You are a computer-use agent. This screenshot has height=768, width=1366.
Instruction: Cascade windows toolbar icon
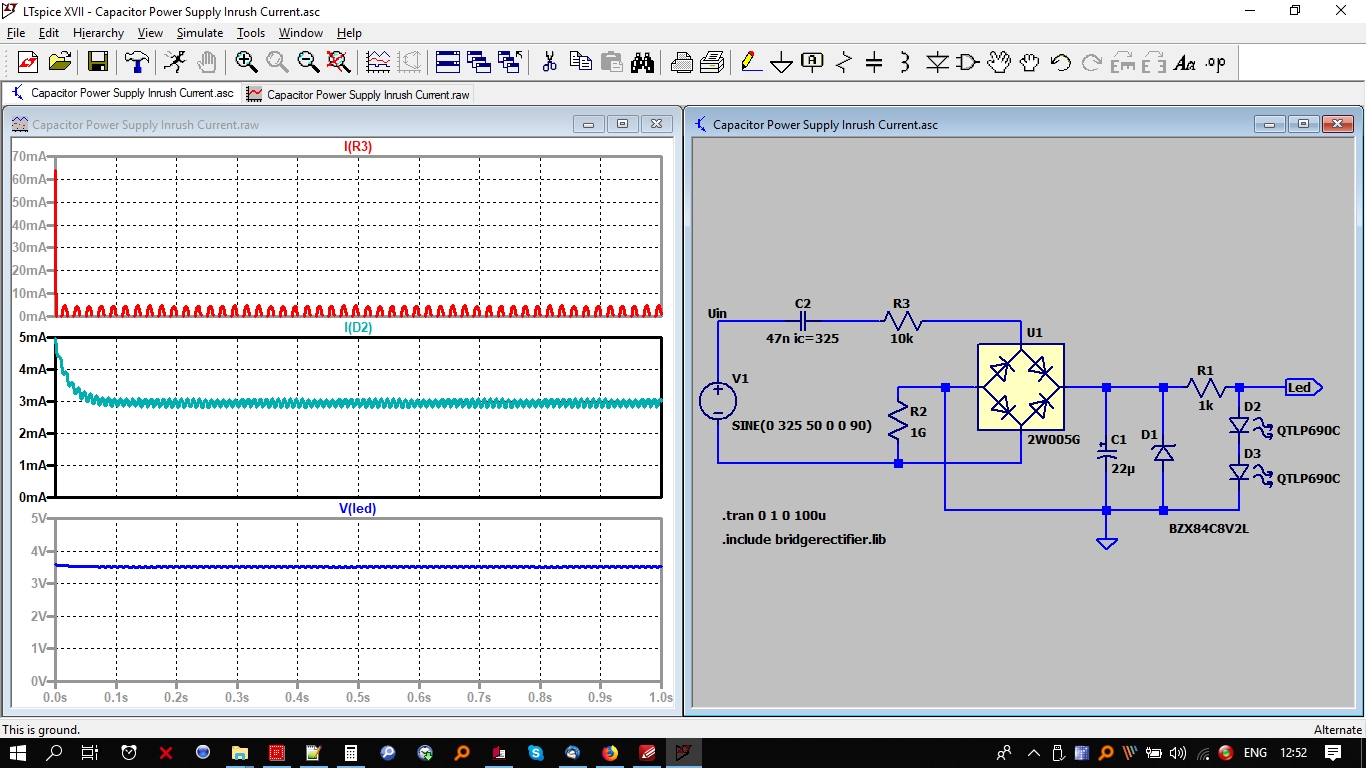[479, 62]
